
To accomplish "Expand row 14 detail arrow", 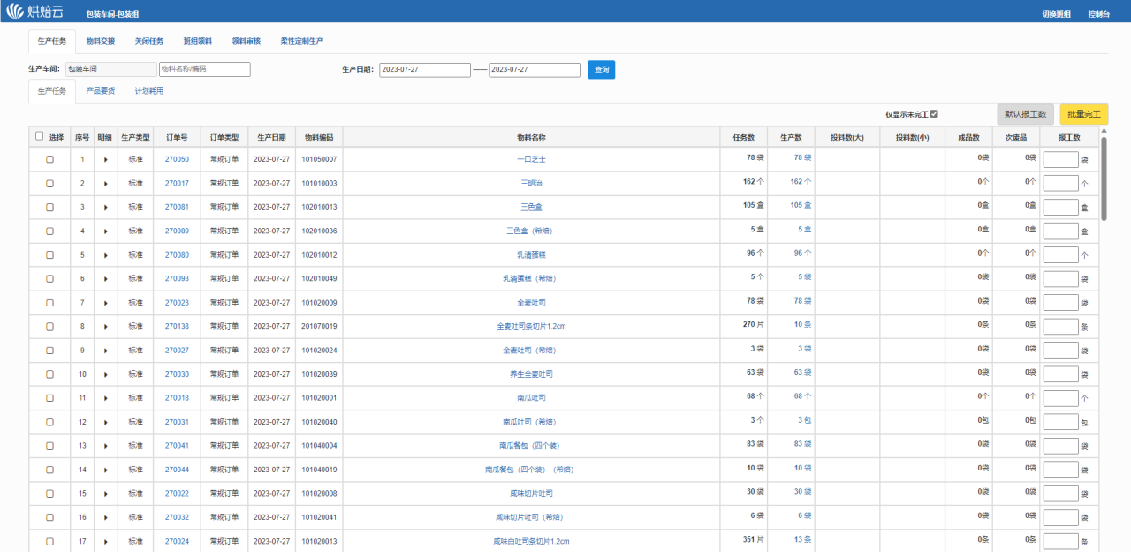I will [105, 469].
